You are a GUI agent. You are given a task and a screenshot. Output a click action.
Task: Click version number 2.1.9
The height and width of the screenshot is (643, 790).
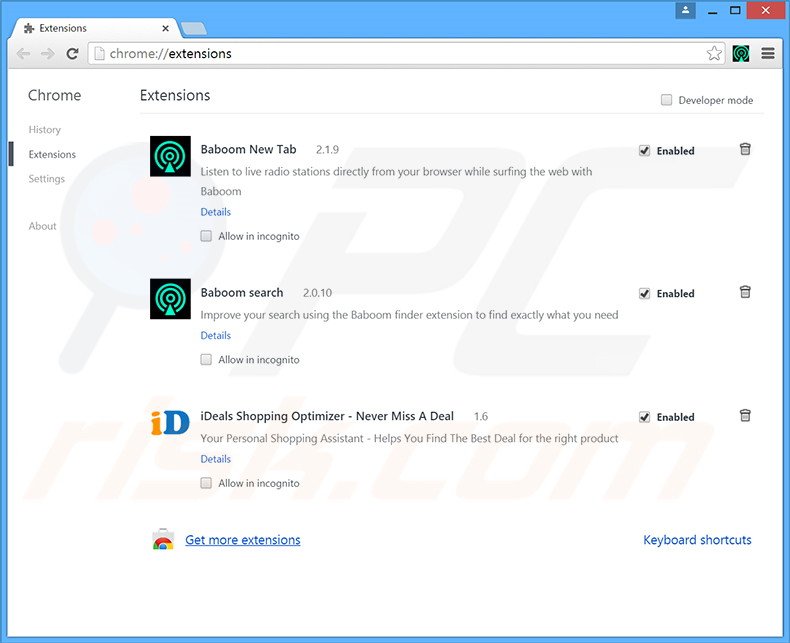327,150
